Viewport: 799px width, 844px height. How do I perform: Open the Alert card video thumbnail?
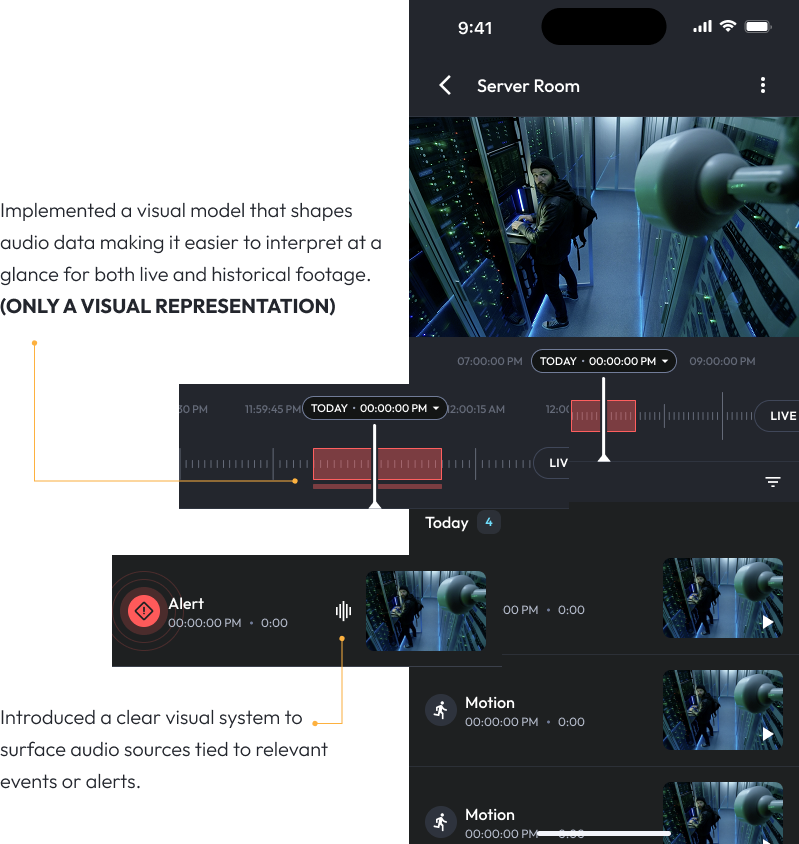coord(426,611)
